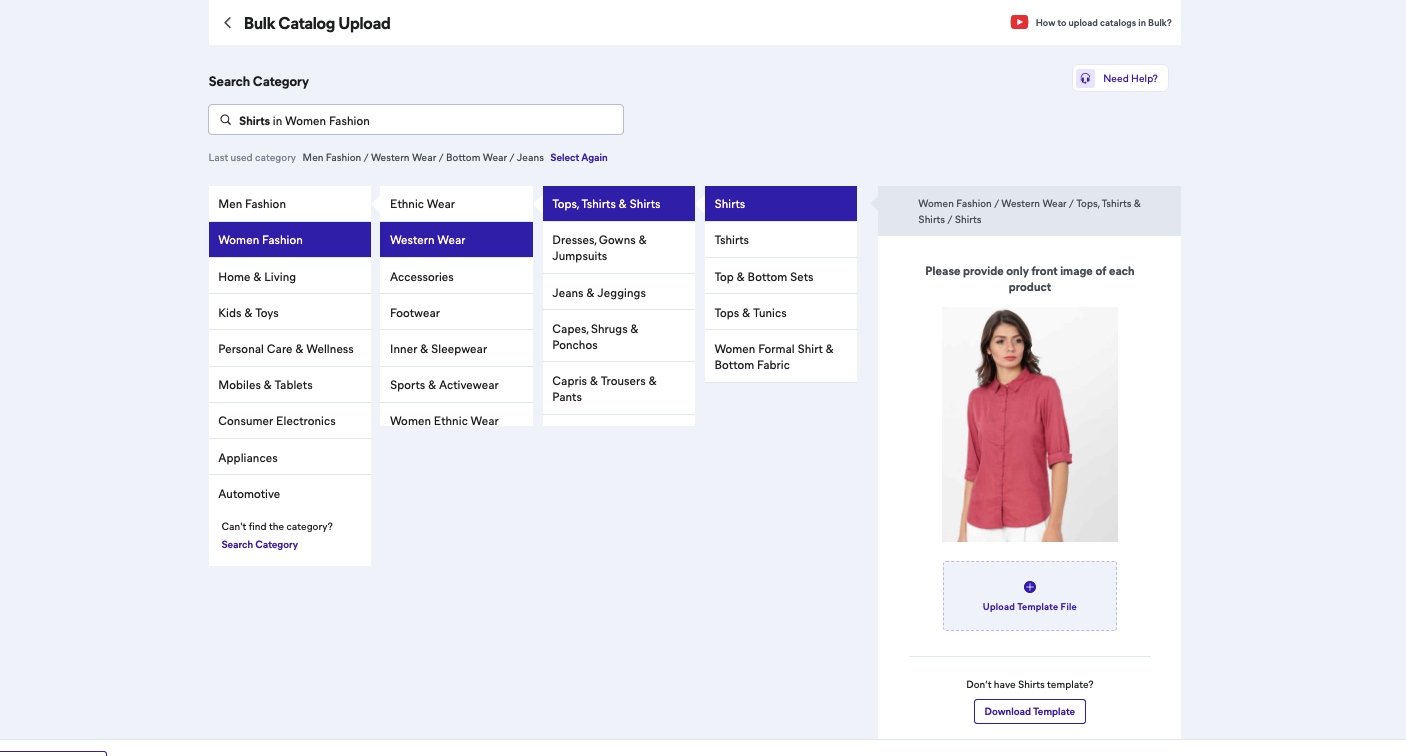1406x756 pixels.
Task: Select Women Formal Shirt & Bottom Fabric
Action: tap(781, 357)
